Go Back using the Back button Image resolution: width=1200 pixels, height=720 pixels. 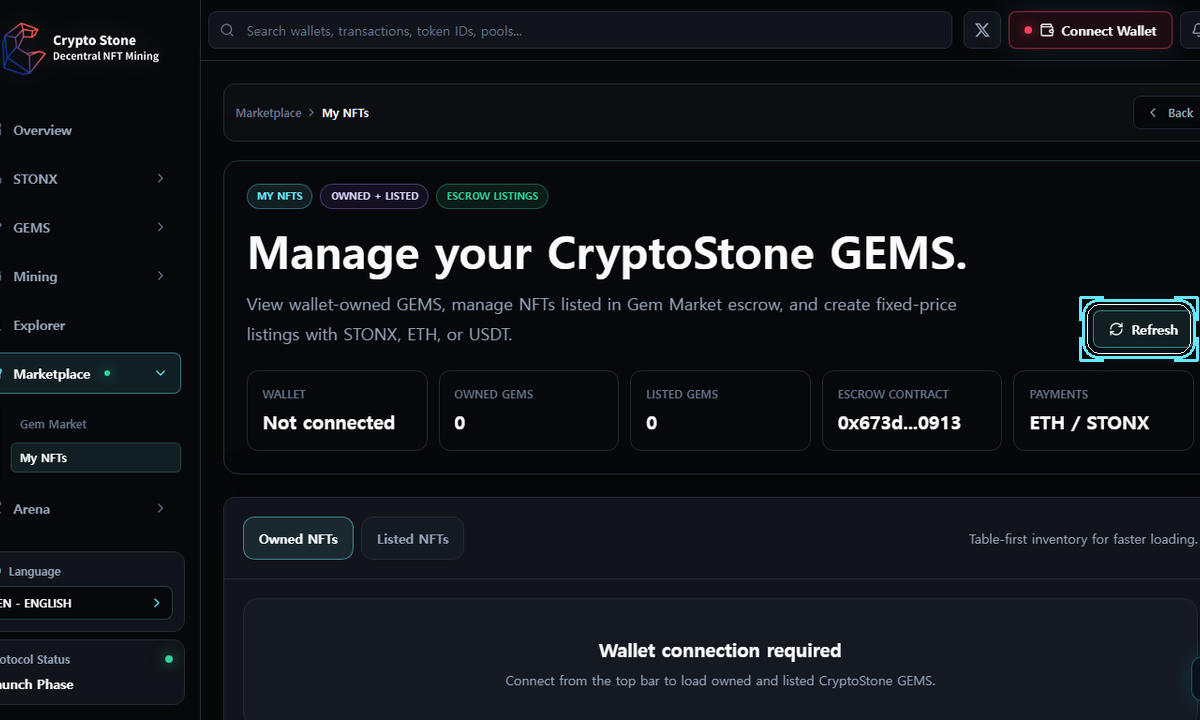coord(1167,113)
